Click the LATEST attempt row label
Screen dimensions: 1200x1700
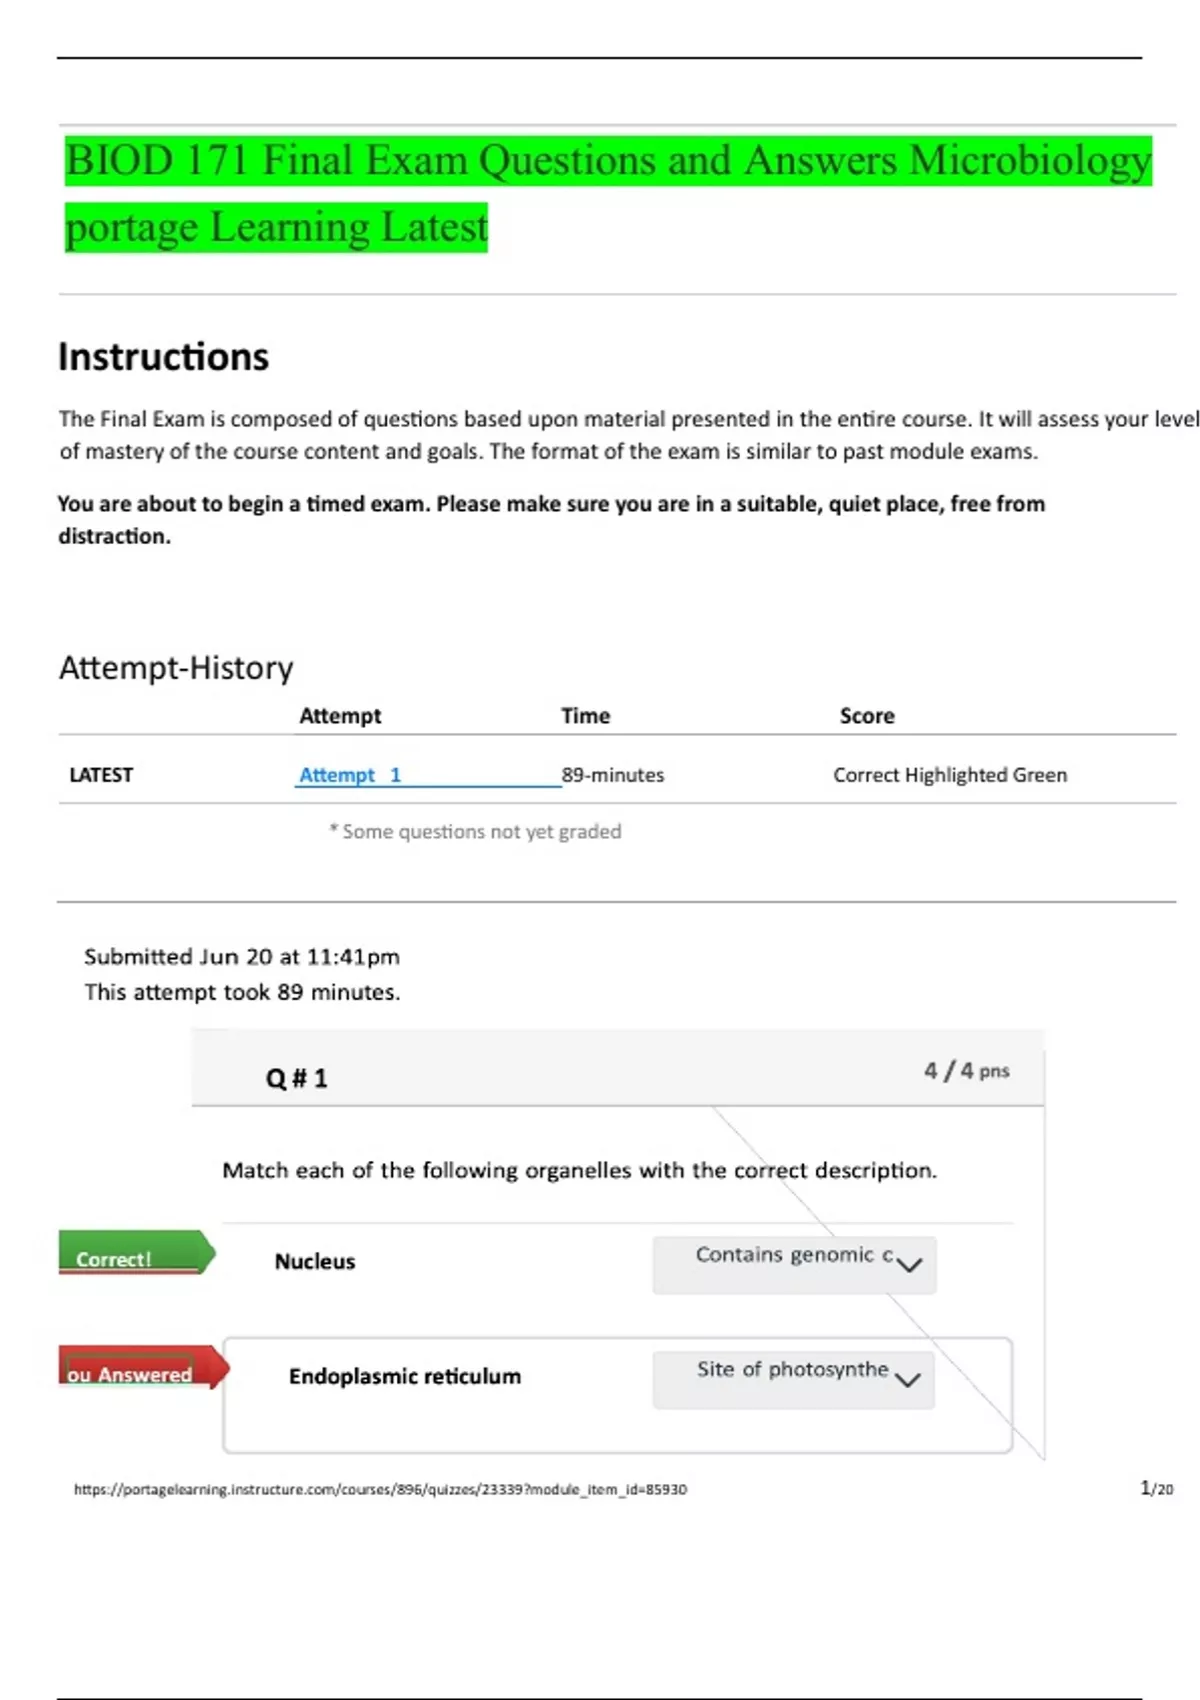pyautogui.click(x=101, y=775)
